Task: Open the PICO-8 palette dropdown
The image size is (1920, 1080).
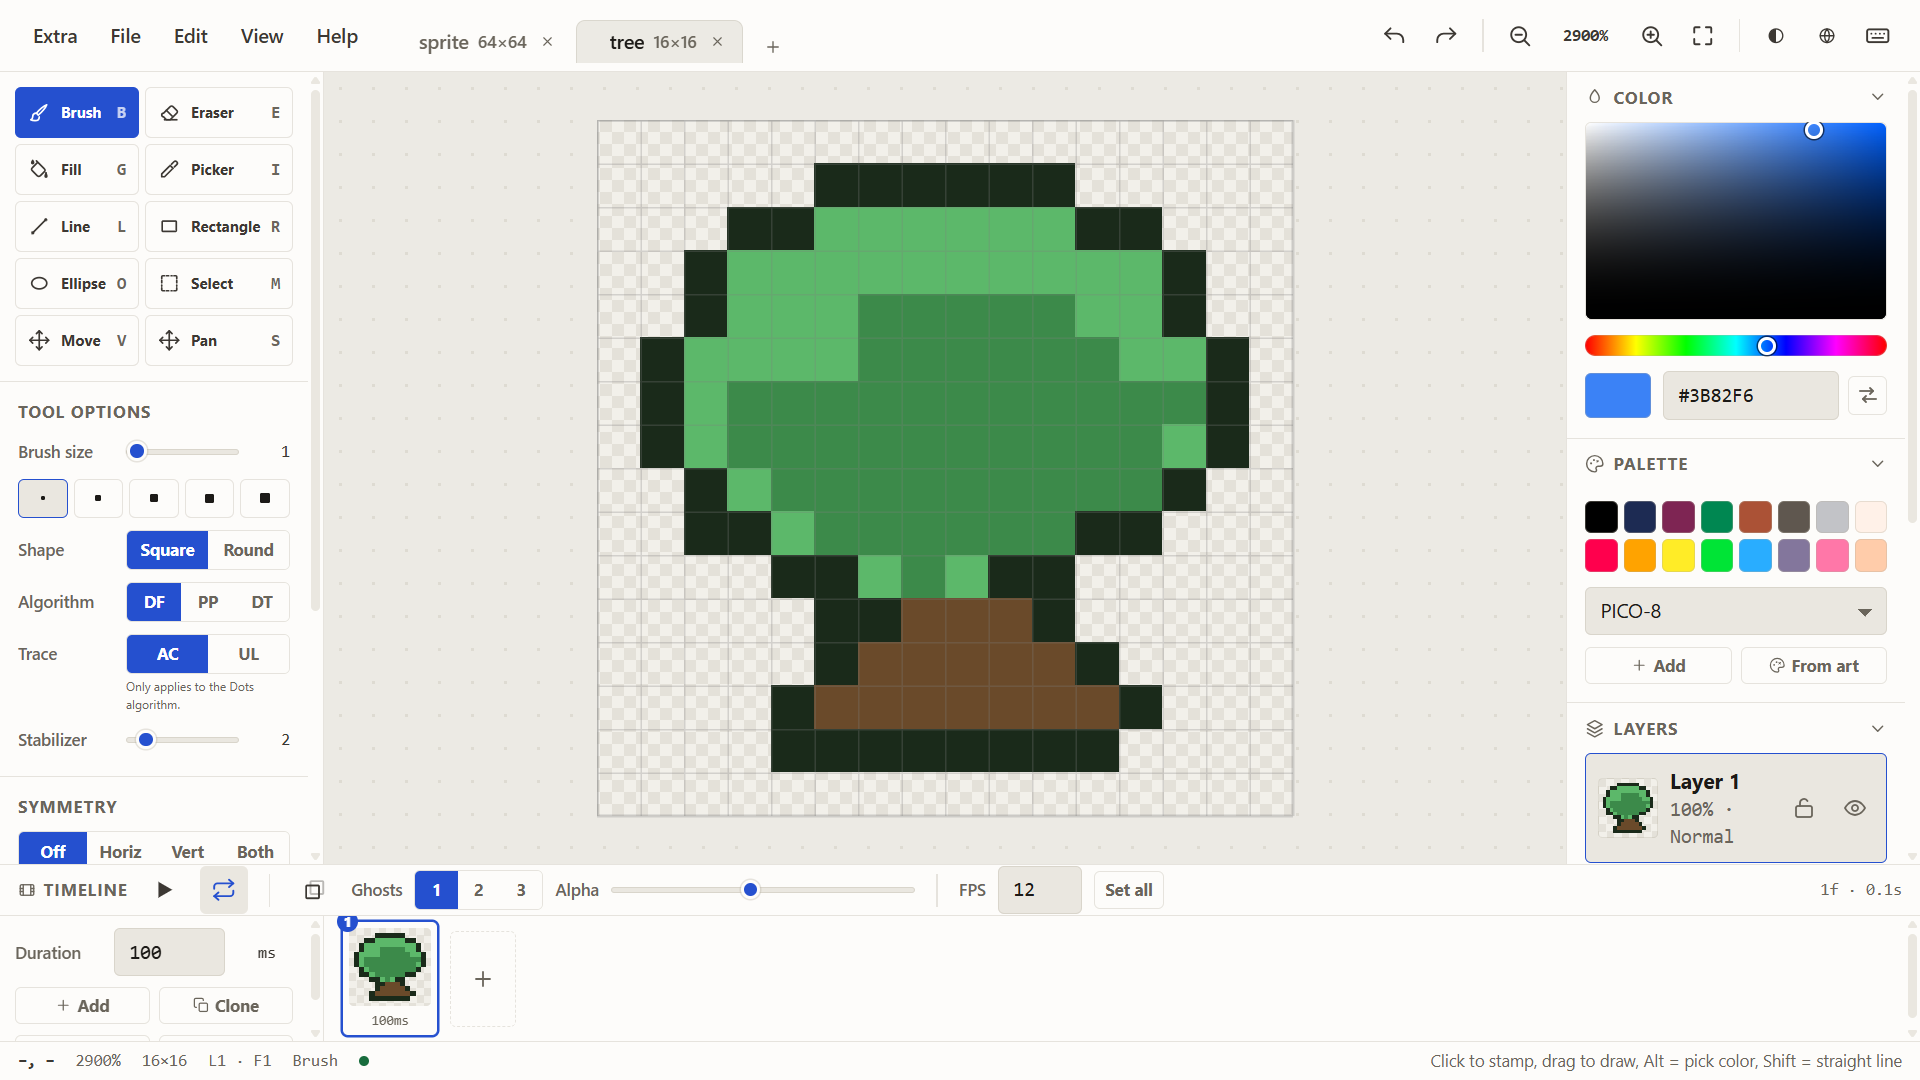Action: [x=1735, y=611]
